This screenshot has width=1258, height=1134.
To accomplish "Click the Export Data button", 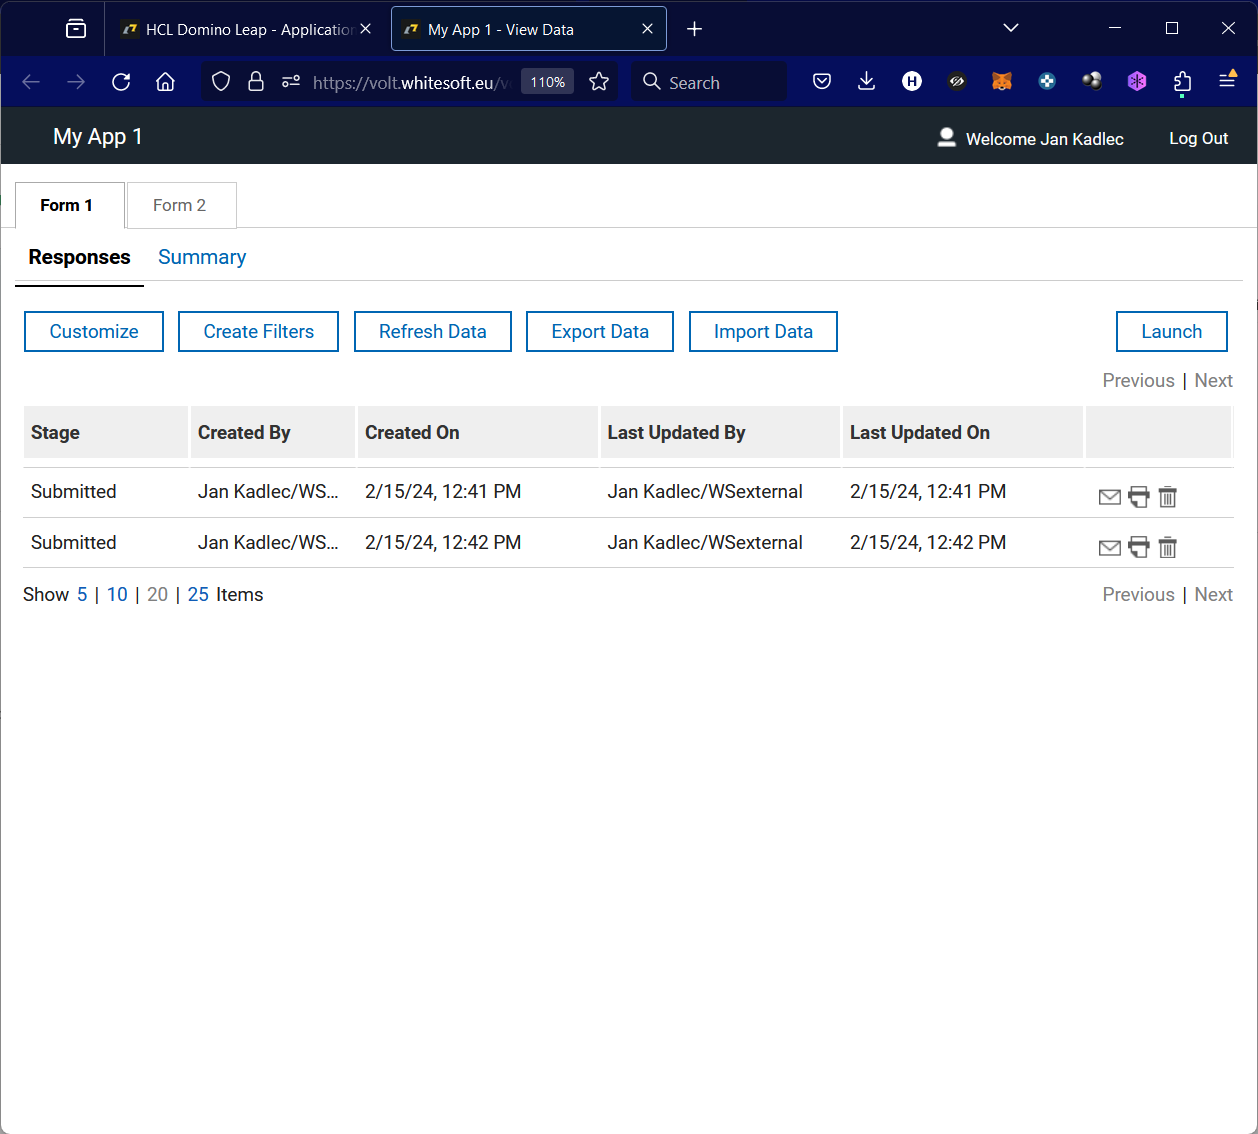I will click(x=599, y=331).
